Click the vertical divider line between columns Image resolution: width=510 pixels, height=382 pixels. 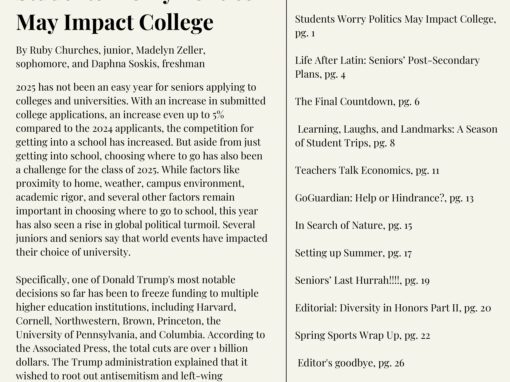tap(286, 191)
